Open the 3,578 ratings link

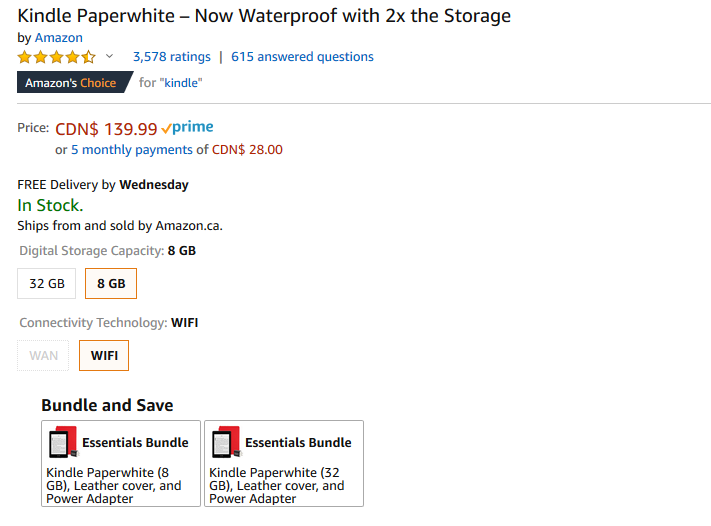point(171,57)
